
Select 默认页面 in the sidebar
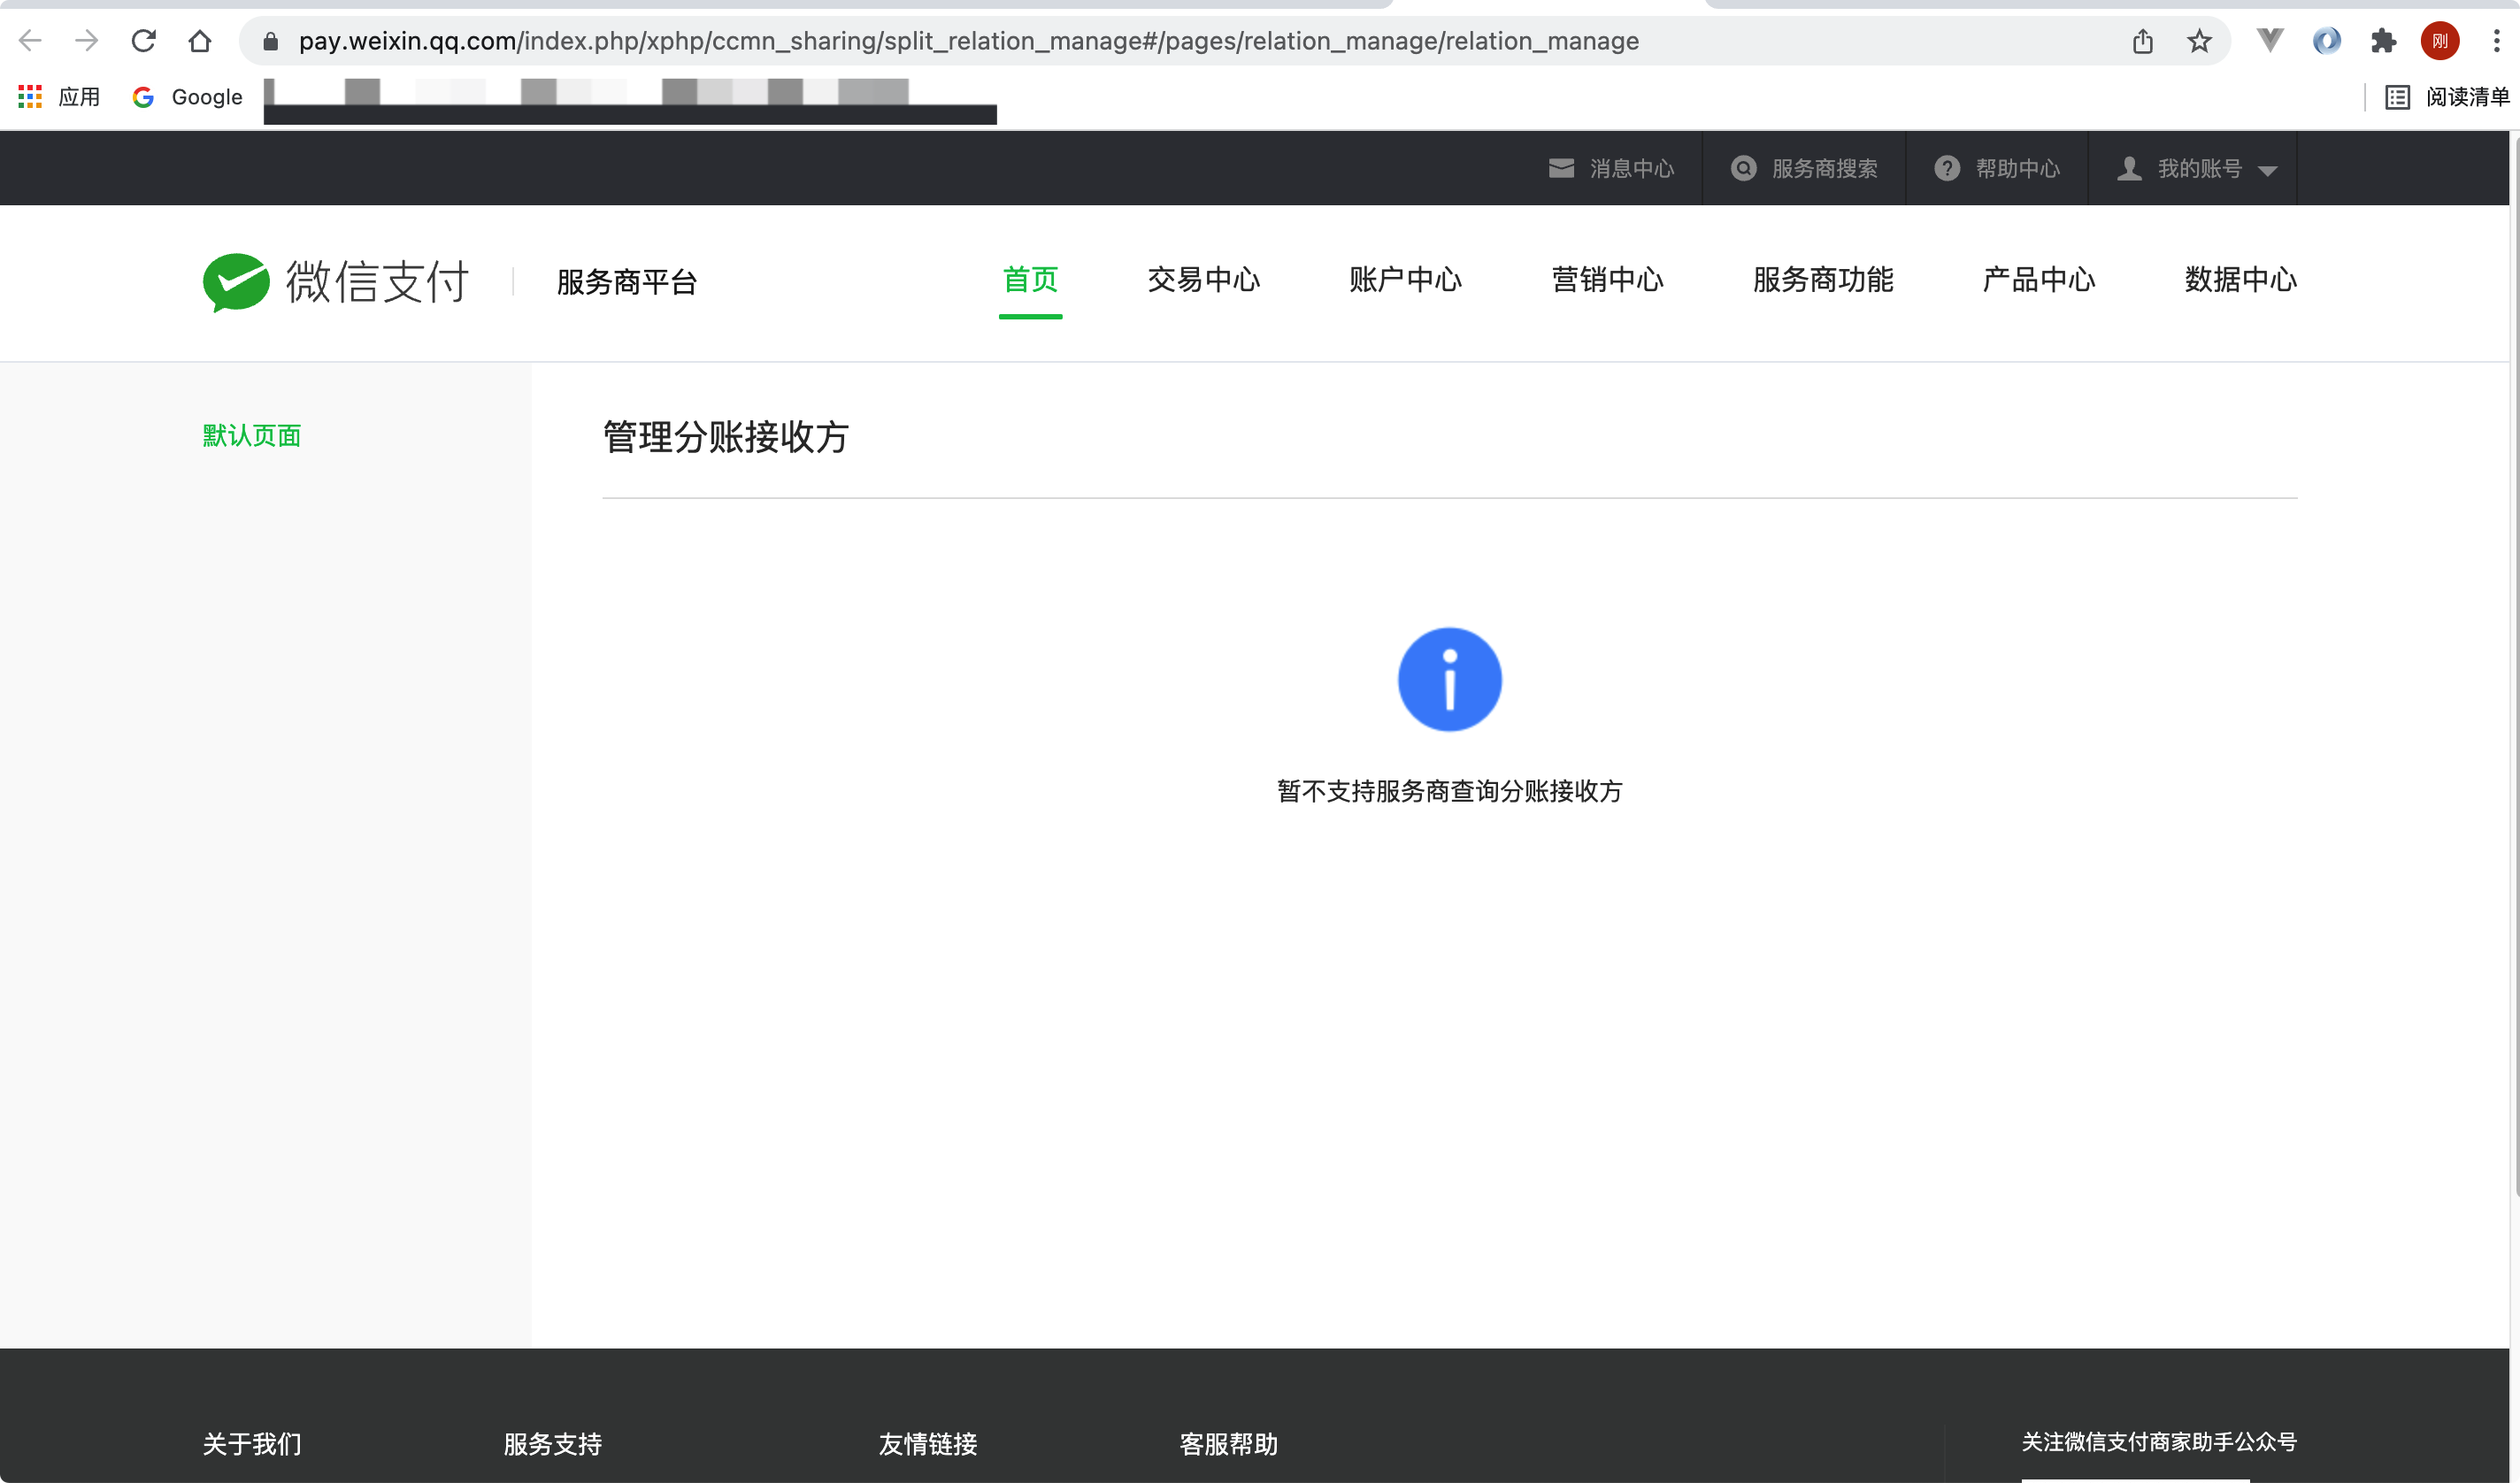point(252,436)
